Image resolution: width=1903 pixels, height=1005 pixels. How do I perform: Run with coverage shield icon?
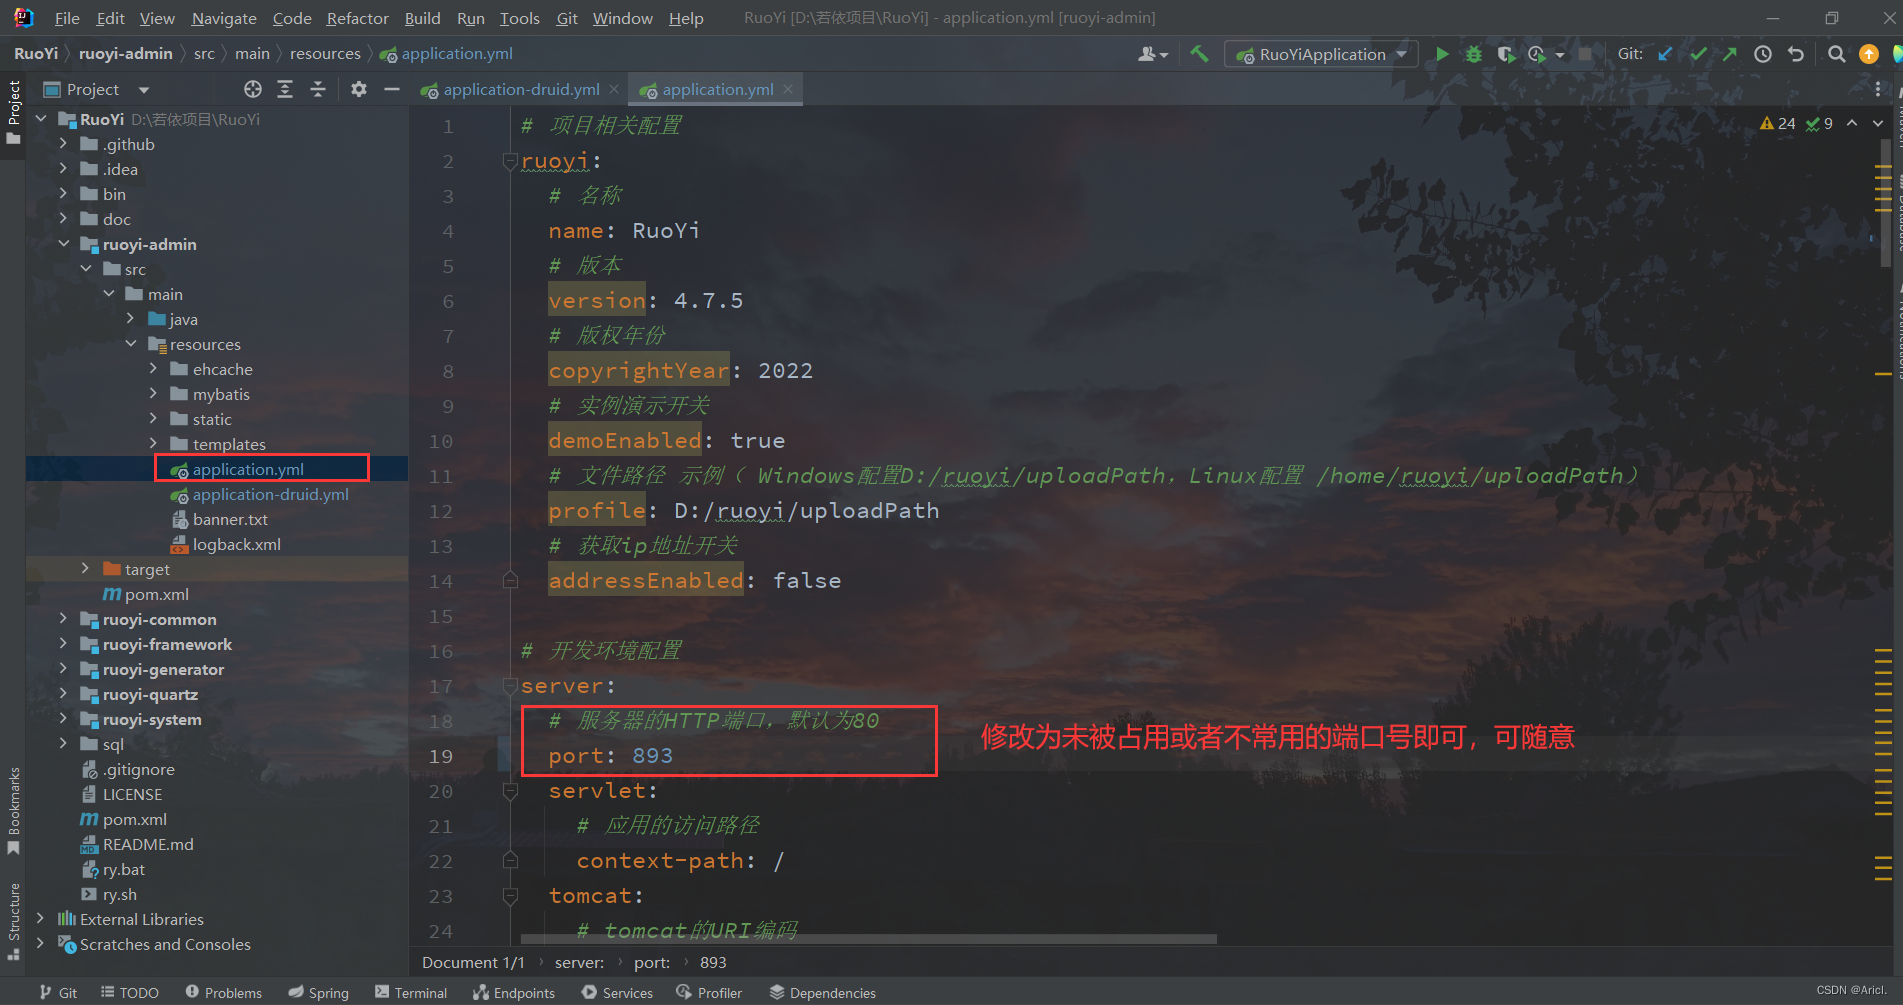tap(1505, 54)
